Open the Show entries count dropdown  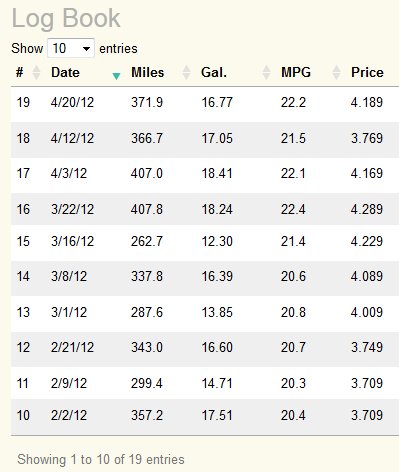click(71, 48)
